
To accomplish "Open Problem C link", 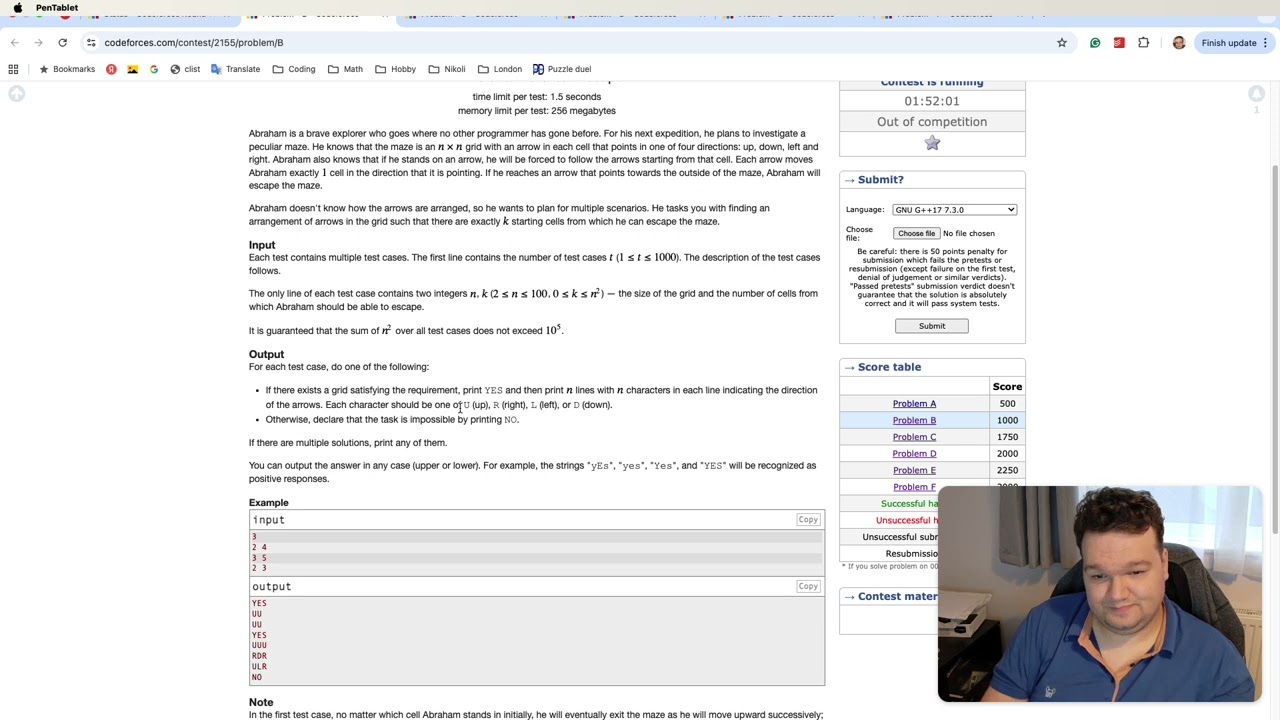I will (x=914, y=437).
